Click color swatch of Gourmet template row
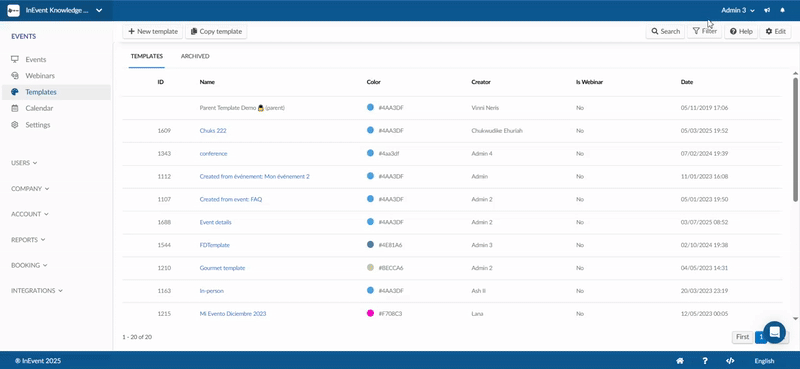 370,267
